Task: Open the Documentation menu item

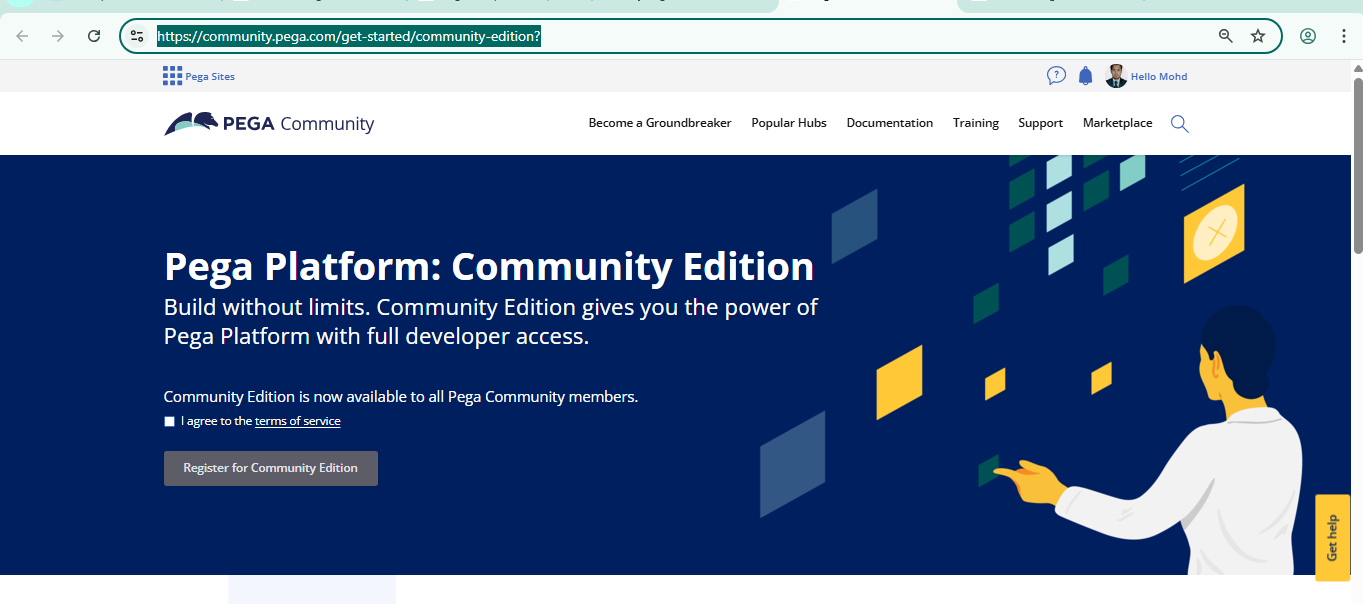Action: click(x=889, y=123)
